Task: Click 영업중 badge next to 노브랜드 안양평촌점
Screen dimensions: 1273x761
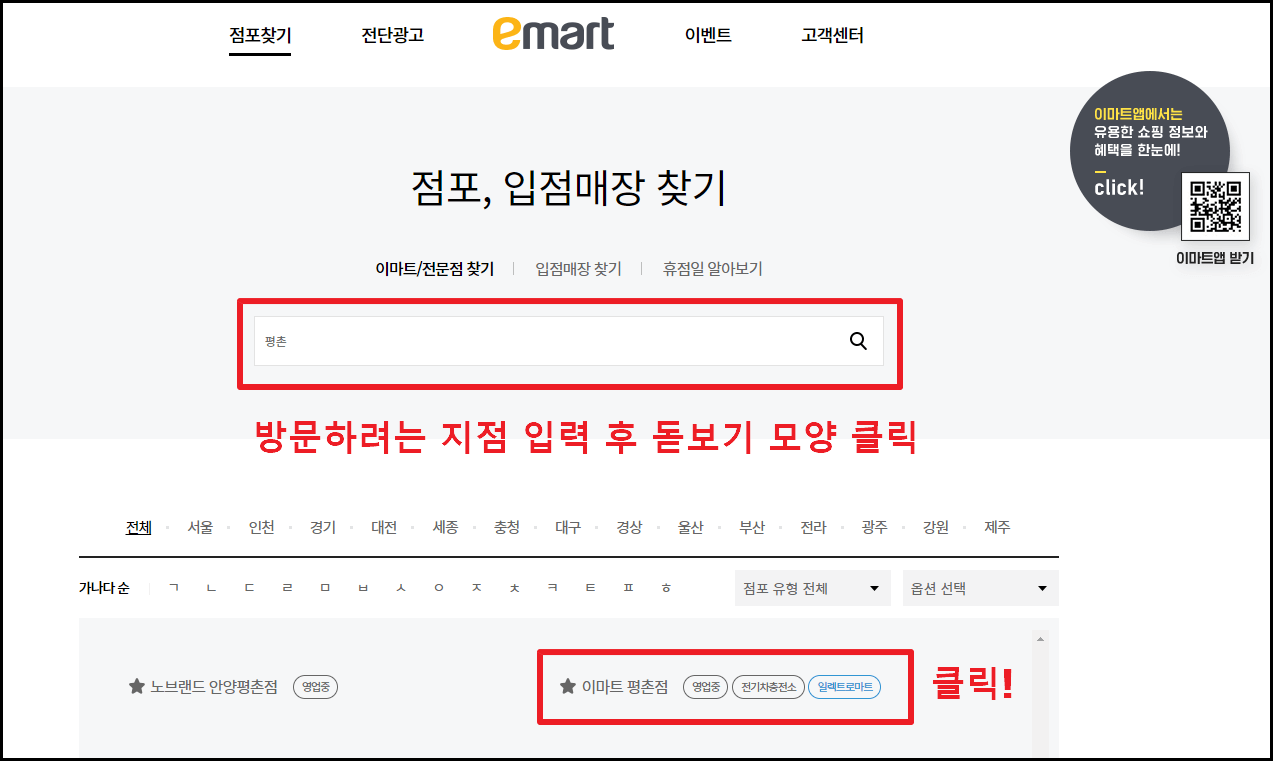Action: click(x=315, y=687)
